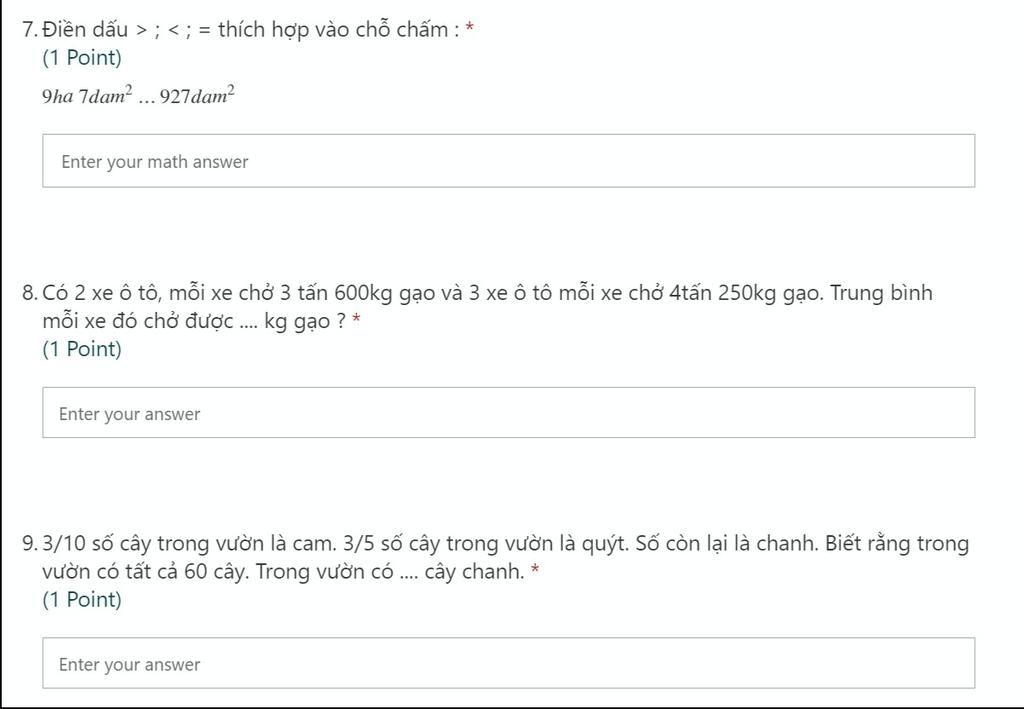The height and width of the screenshot is (709, 1024).
Task: Click '(1 Point)' label under question 9
Action: click(x=82, y=600)
